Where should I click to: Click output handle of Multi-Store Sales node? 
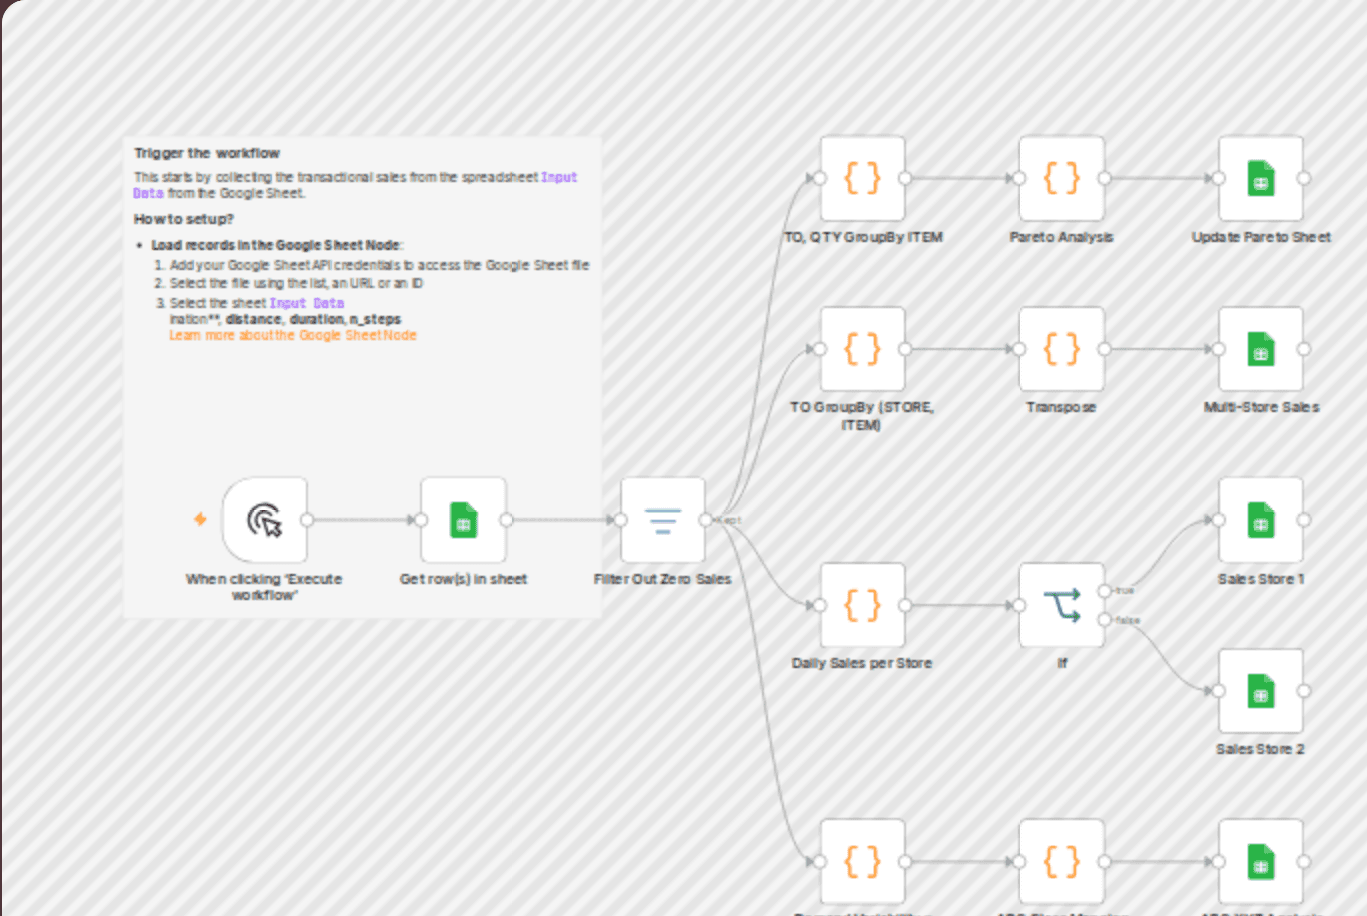pyautogui.click(x=1304, y=349)
